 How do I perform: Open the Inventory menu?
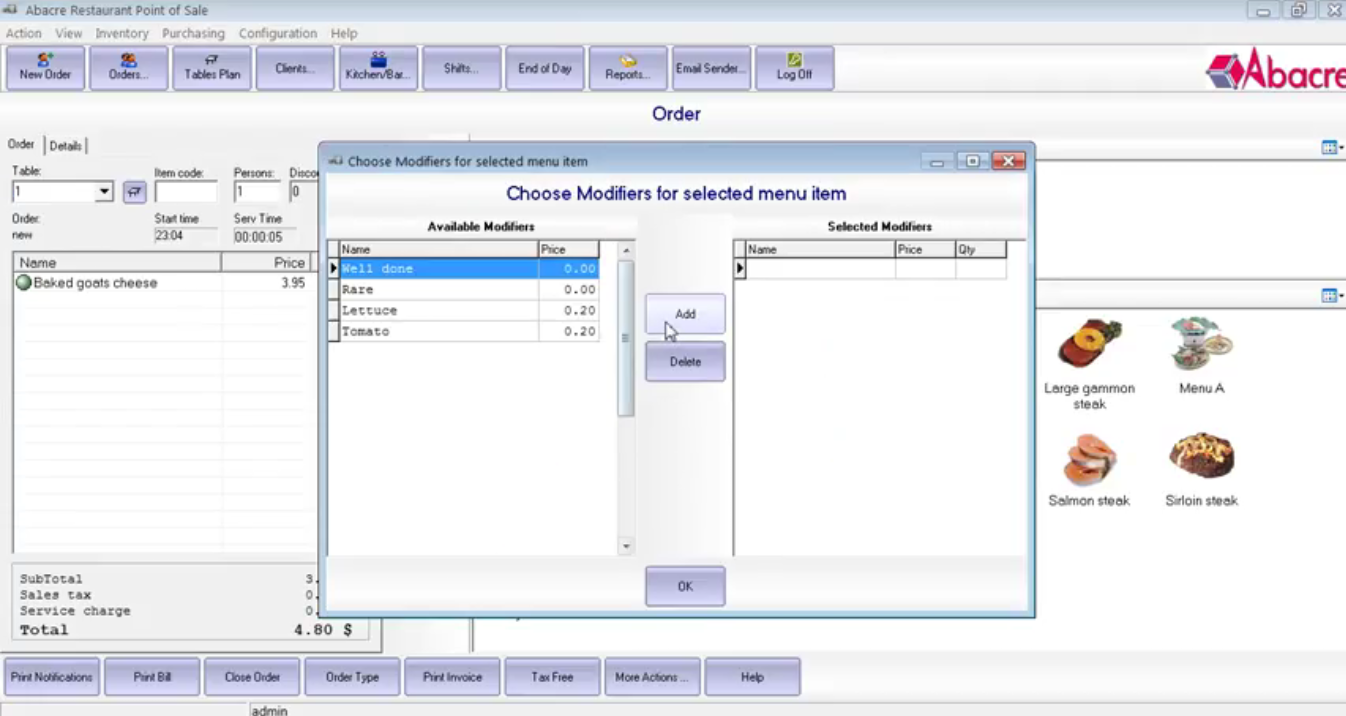[x=122, y=33]
